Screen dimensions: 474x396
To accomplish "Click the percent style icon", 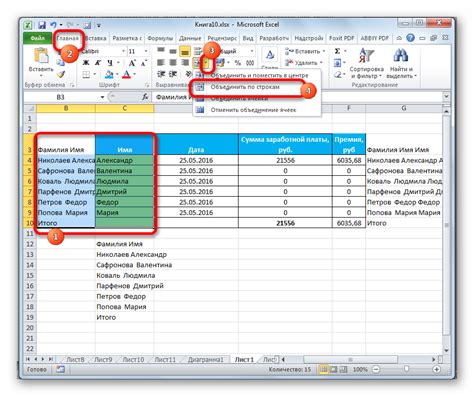I will click(238, 63).
